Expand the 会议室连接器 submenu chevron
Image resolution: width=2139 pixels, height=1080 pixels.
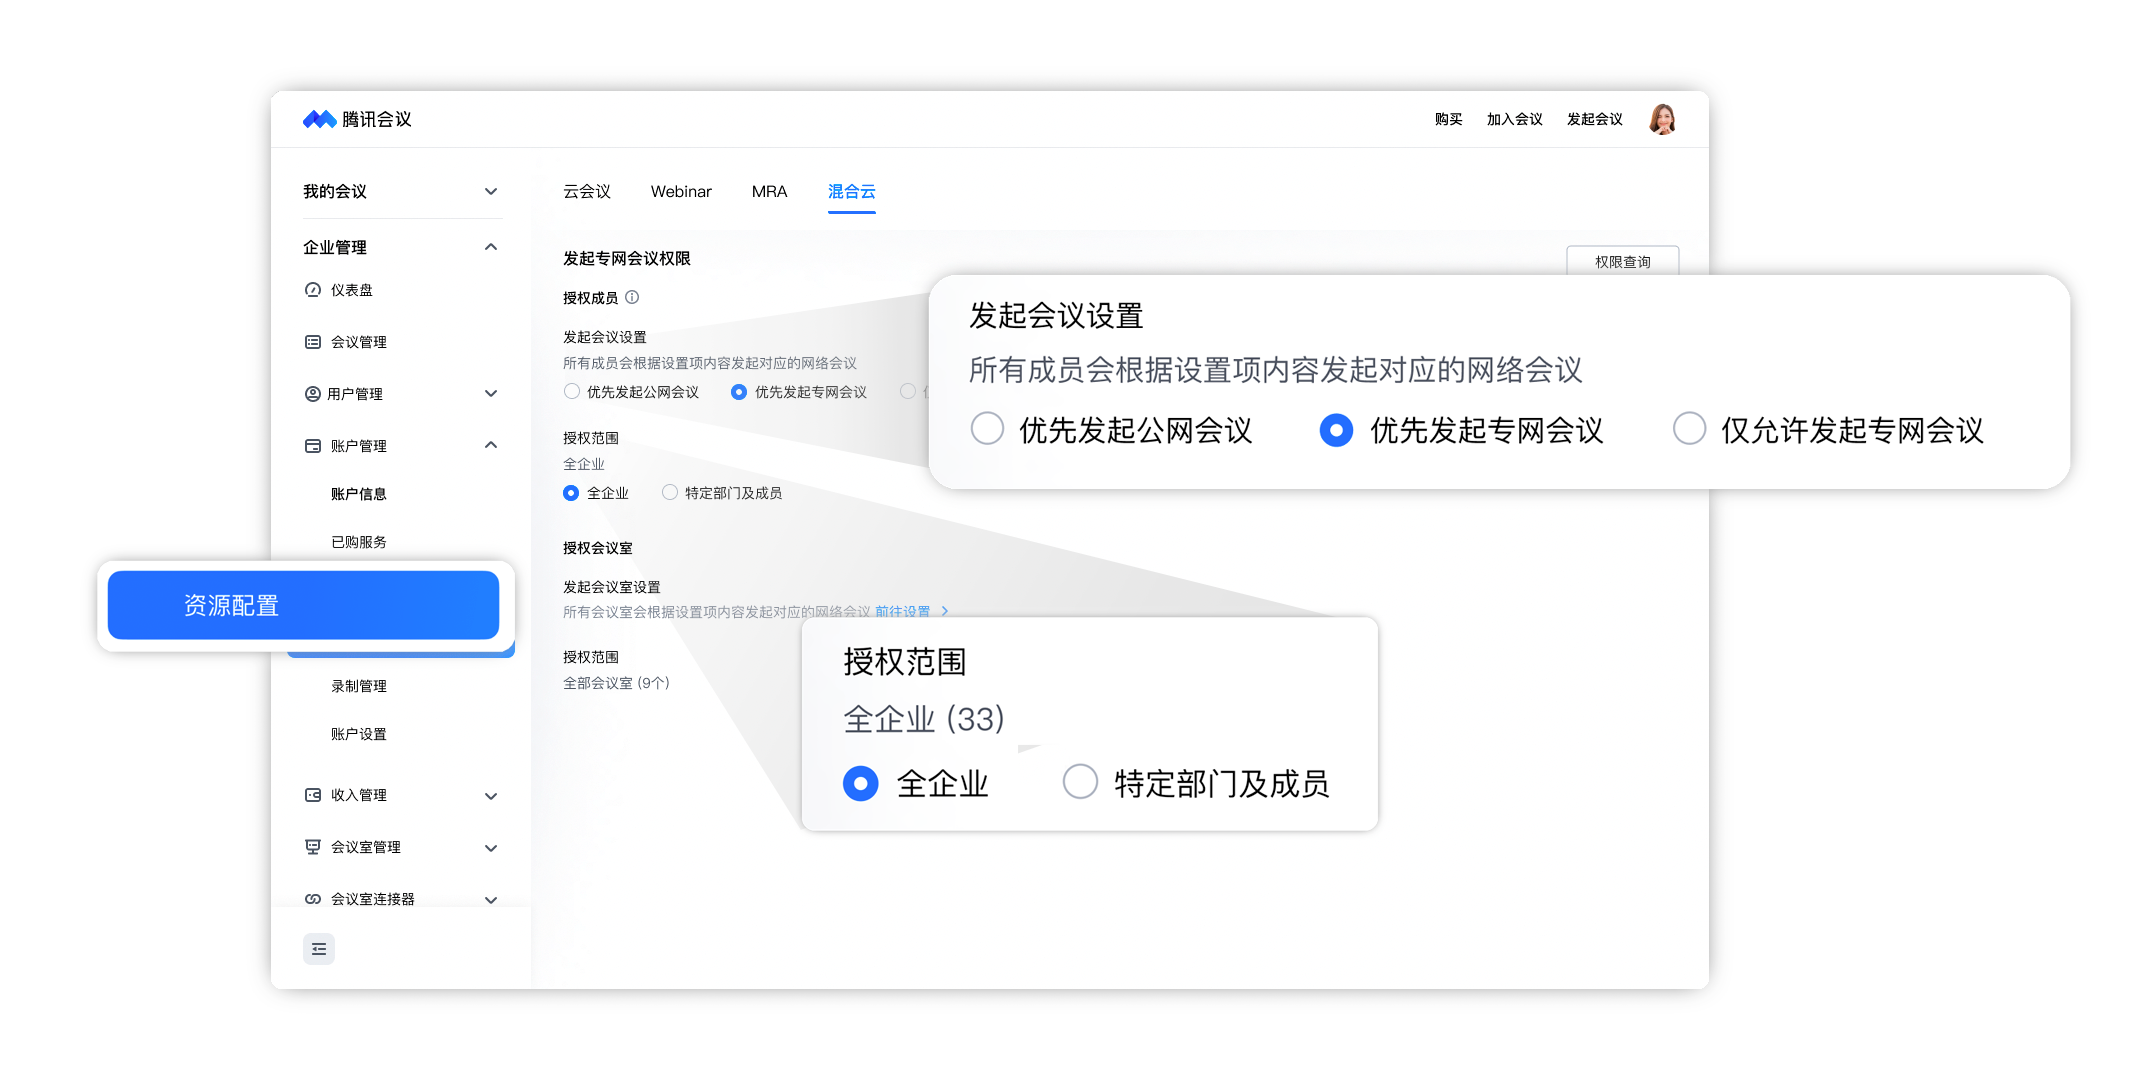click(491, 900)
